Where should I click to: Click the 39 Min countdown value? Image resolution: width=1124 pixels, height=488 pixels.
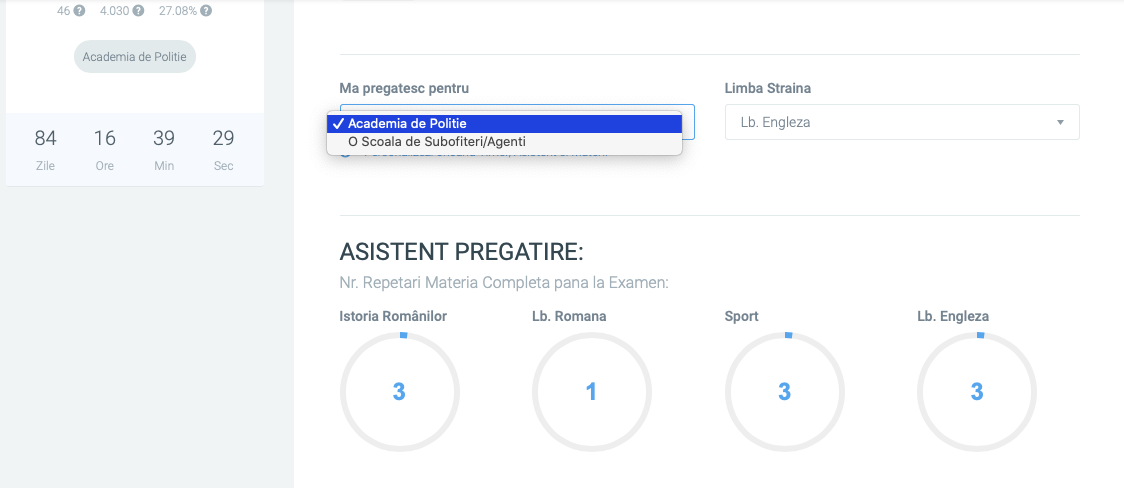[164, 139]
